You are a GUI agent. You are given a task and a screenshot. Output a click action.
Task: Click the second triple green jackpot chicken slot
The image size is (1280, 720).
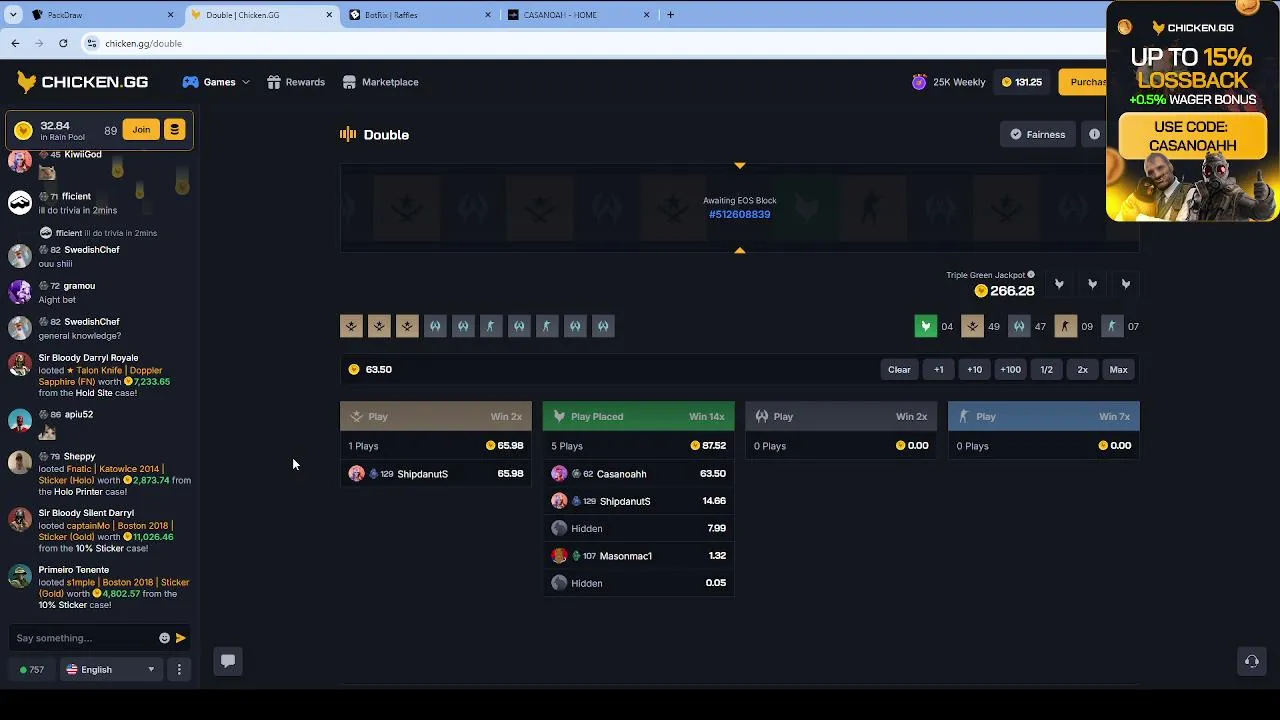[1092, 285]
